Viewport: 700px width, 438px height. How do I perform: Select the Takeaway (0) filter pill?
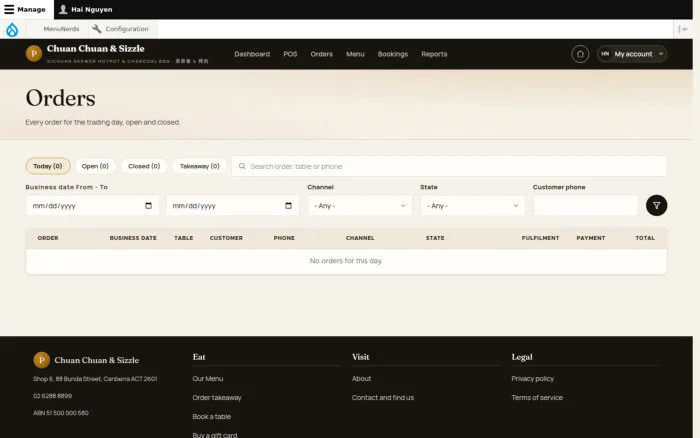[x=200, y=166]
